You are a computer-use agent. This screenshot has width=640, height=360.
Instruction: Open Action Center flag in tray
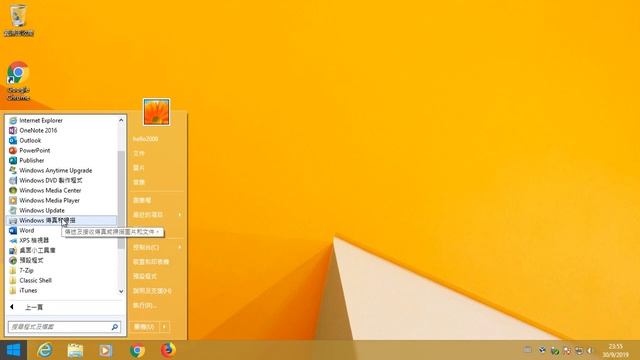click(567, 350)
